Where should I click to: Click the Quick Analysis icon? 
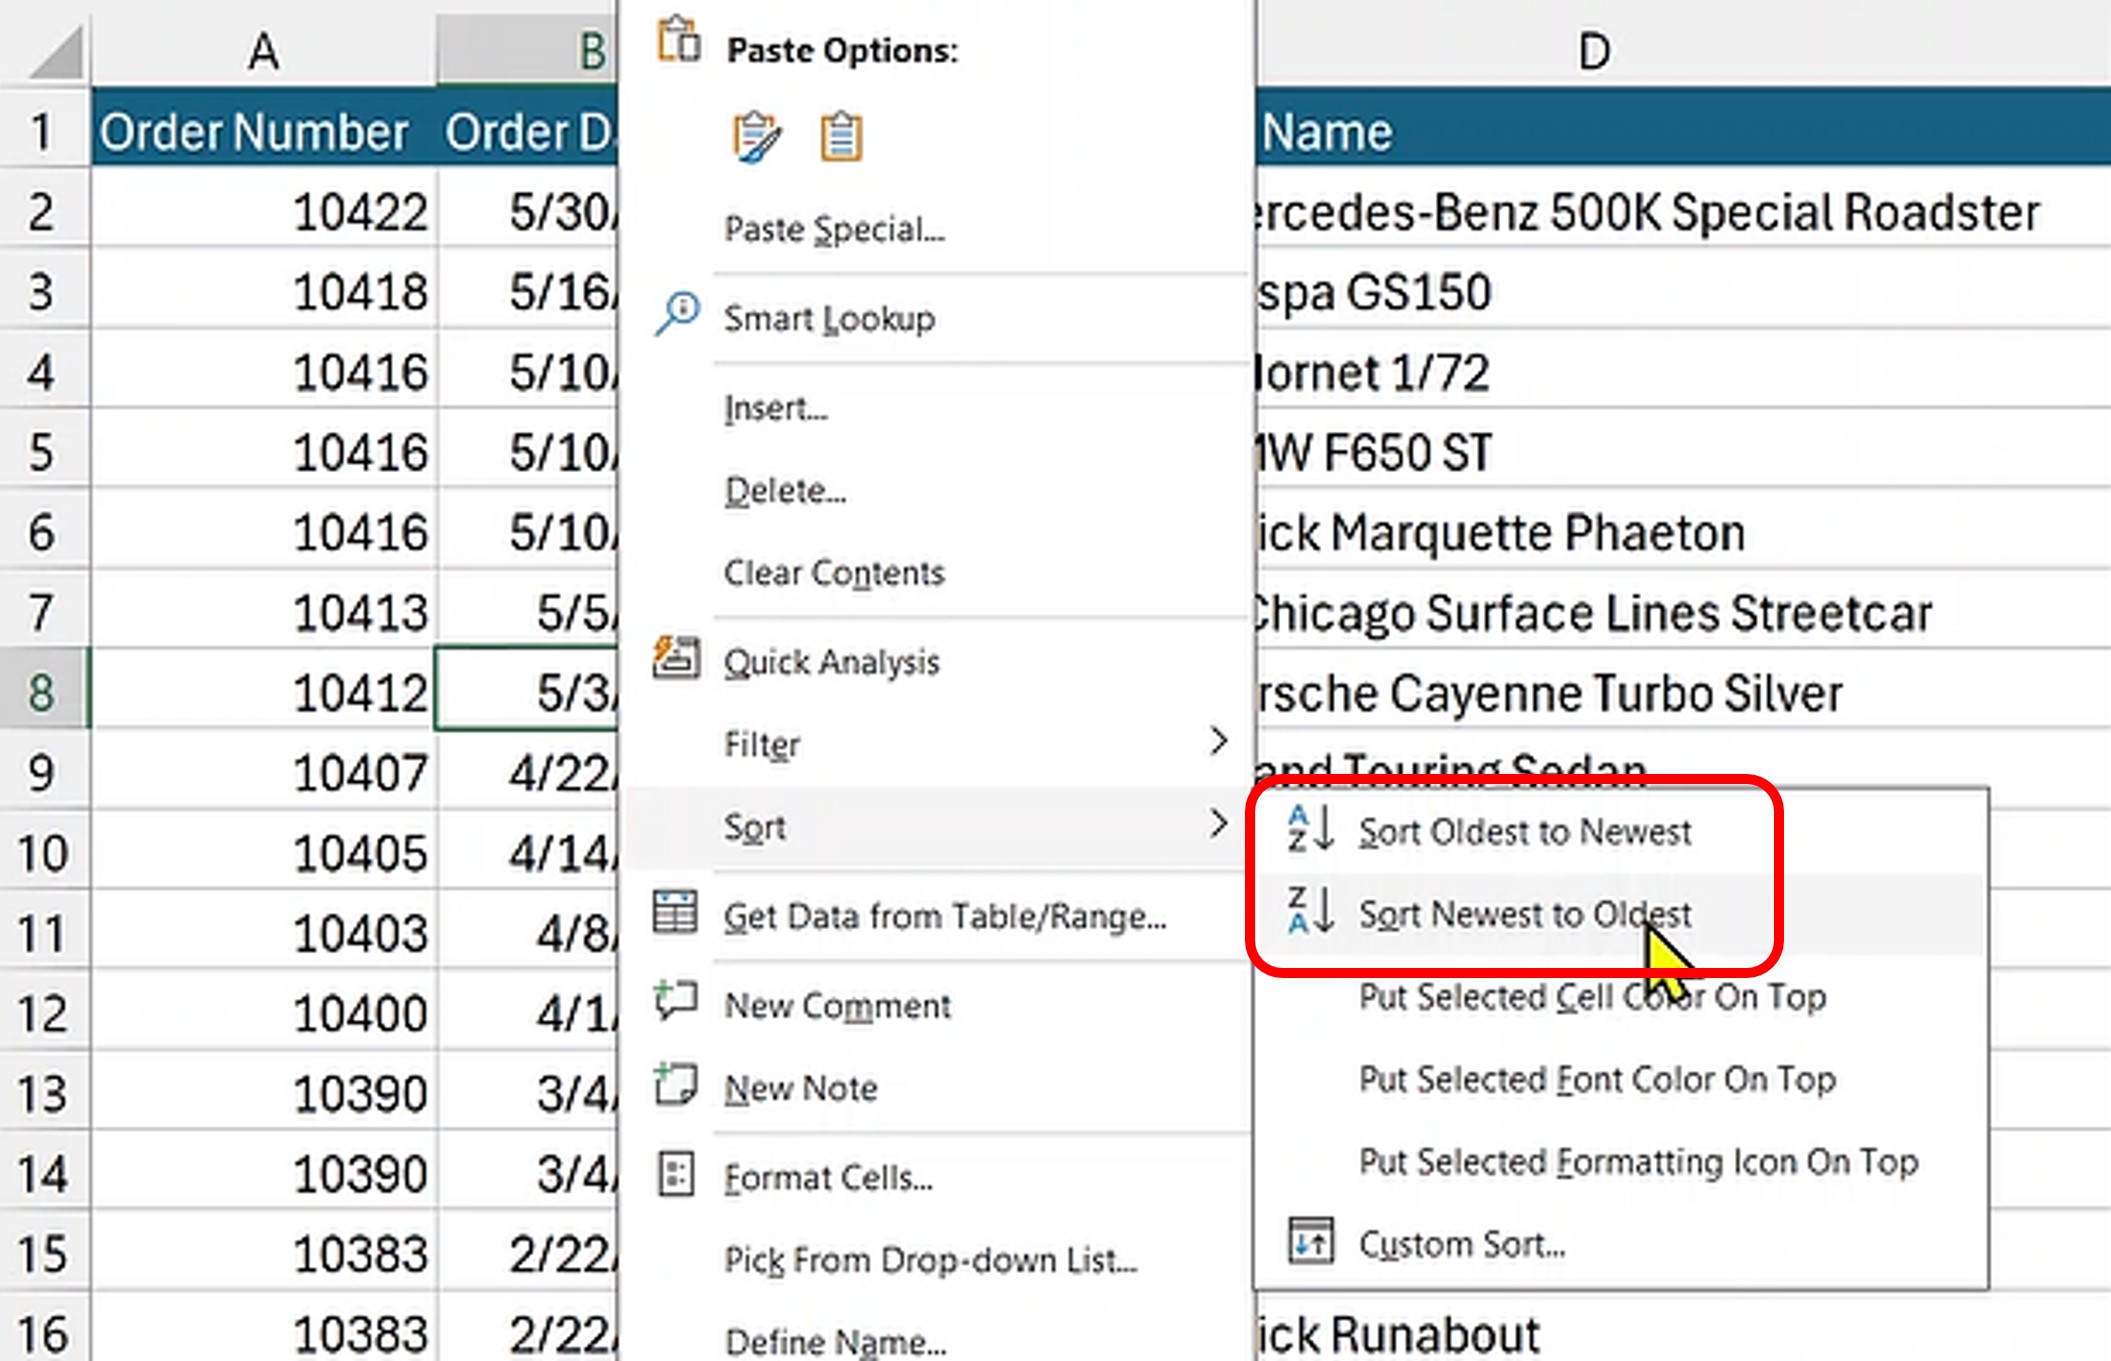(x=676, y=659)
